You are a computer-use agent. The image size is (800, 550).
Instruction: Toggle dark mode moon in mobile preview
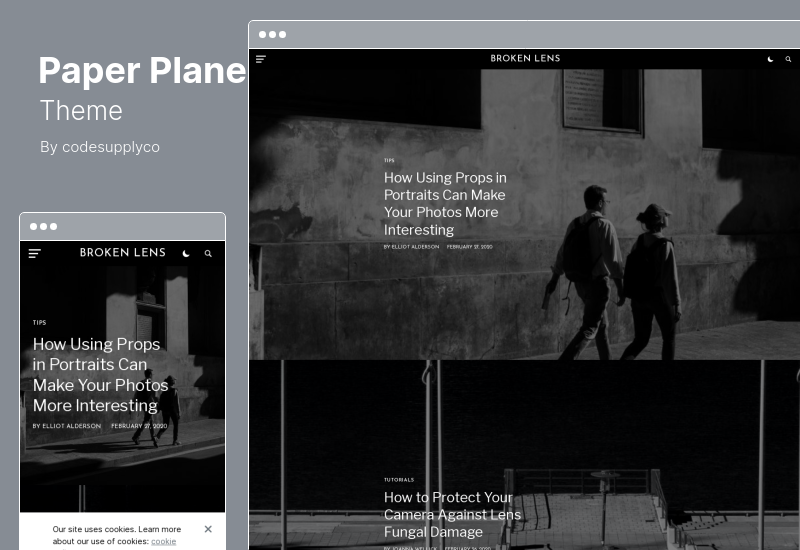pos(186,253)
